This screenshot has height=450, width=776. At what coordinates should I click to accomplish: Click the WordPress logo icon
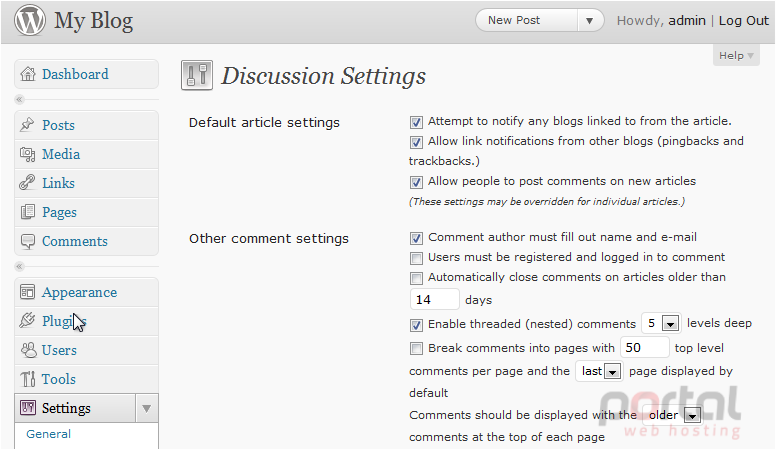click(x=30, y=20)
